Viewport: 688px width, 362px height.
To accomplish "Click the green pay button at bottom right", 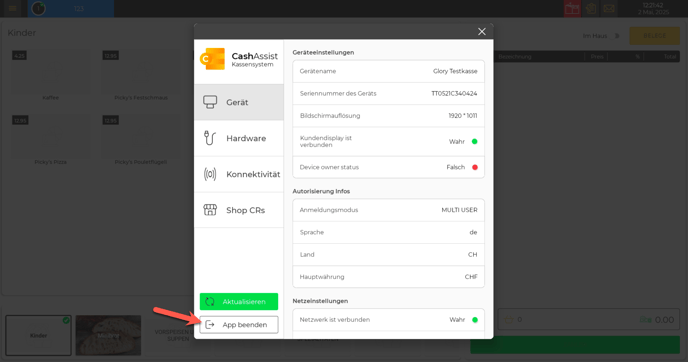I will point(575,345).
